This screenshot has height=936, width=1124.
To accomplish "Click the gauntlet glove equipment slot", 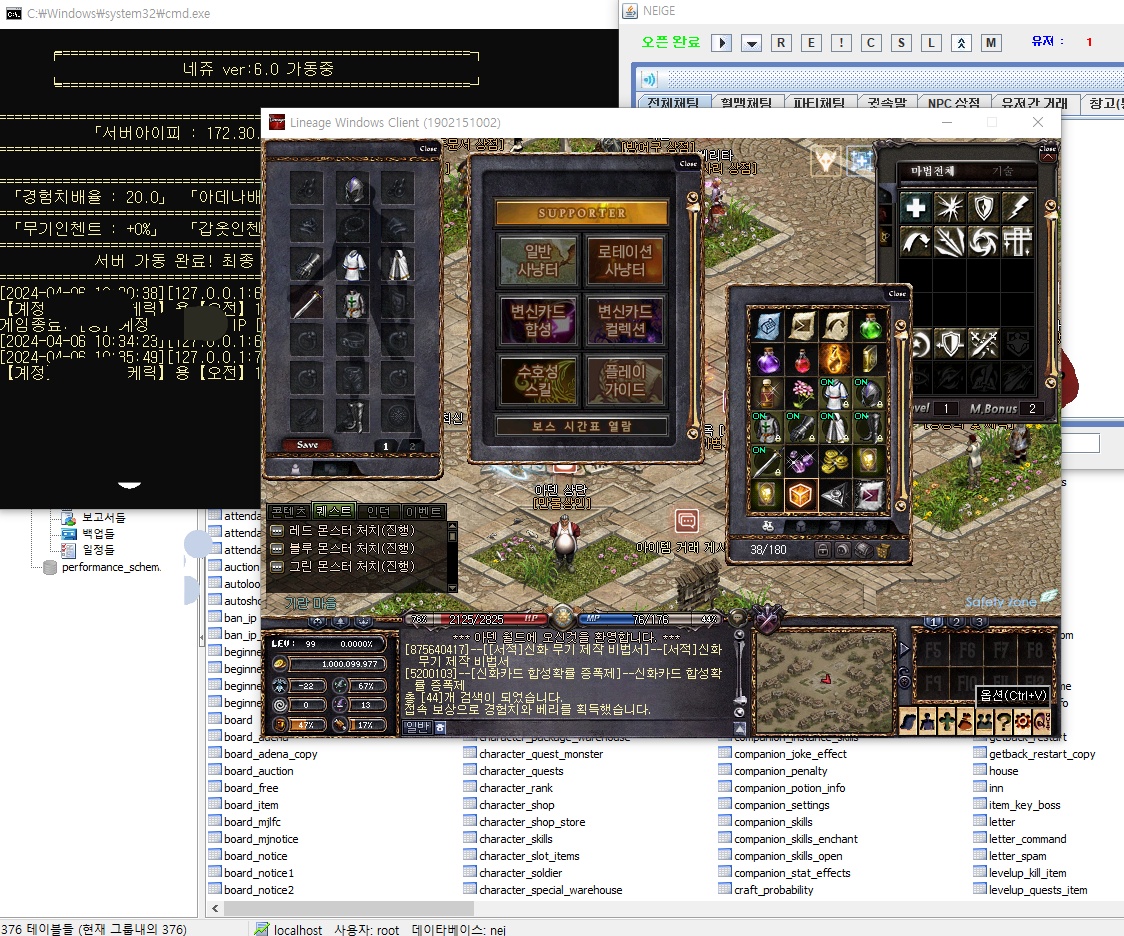I will coord(307,264).
